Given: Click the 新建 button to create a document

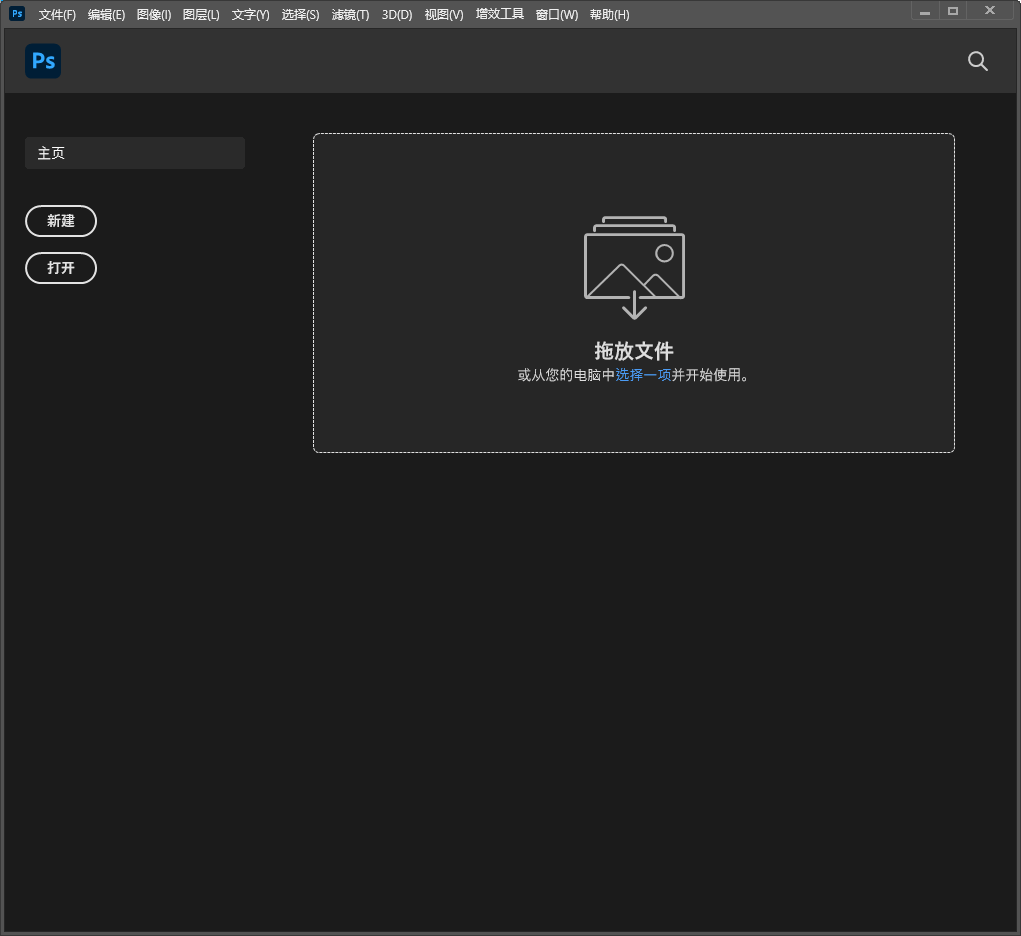Looking at the screenshot, I should pos(61,221).
